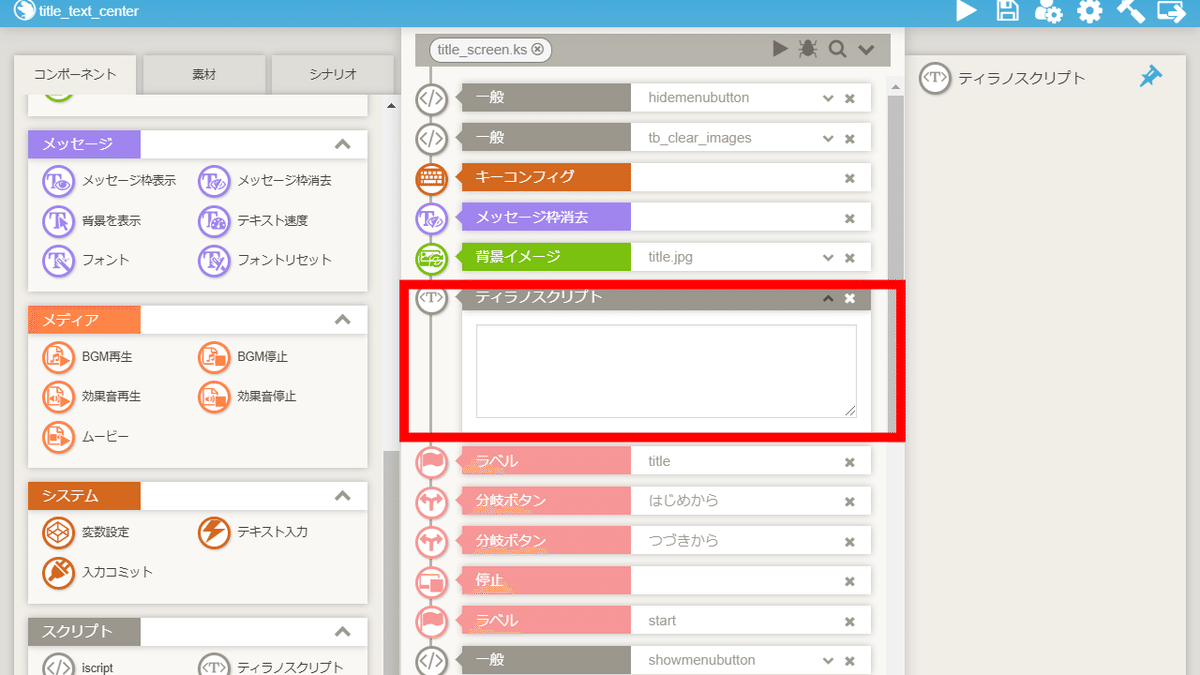Open the character management icon
Viewport: 1200px width, 675px height.
(x=1048, y=11)
